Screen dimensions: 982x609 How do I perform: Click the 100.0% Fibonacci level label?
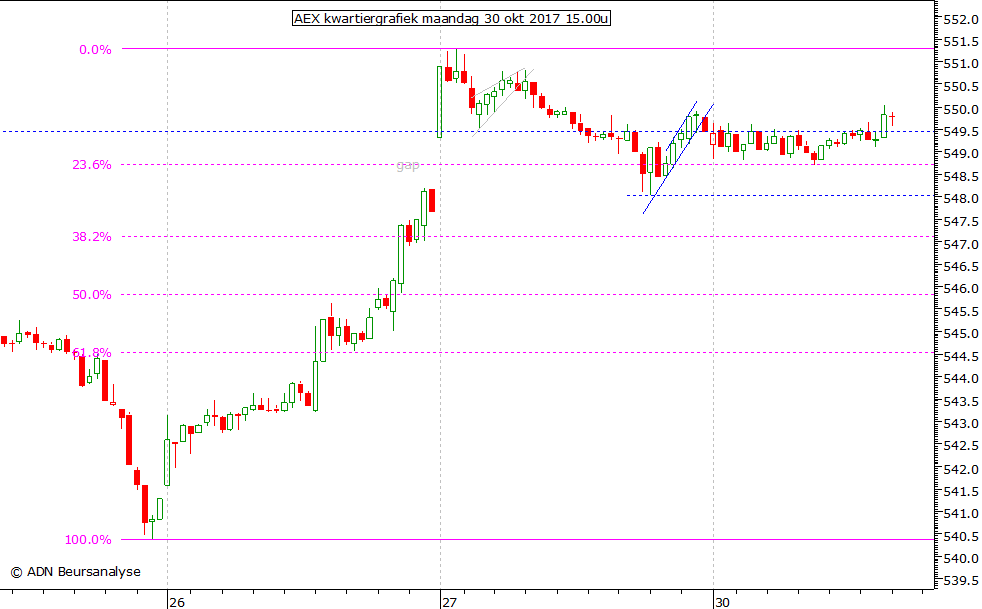[89, 540]
